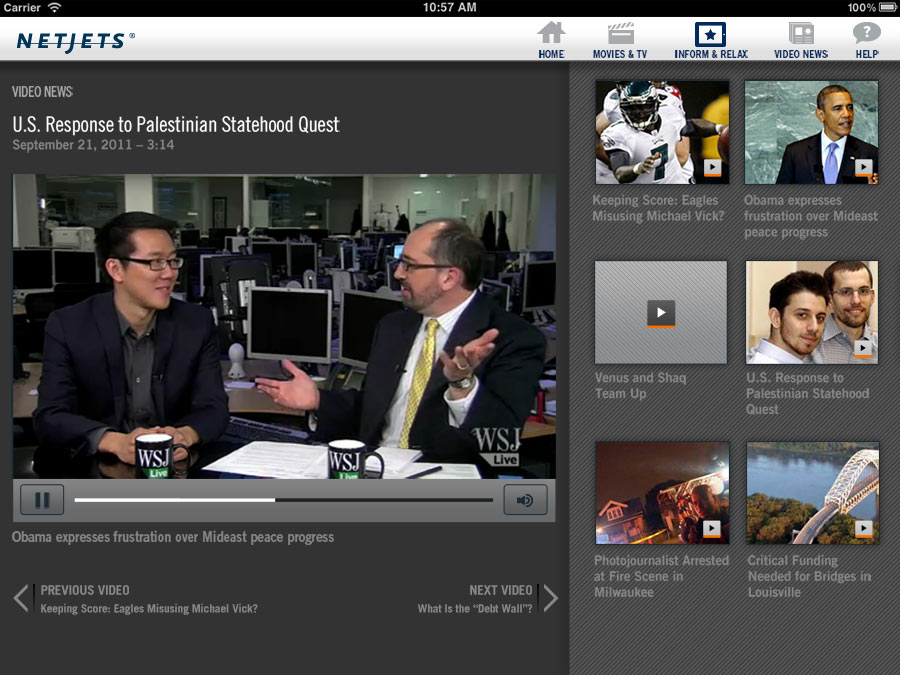Play the Obama Mideast peace thumbnail
The height and width of the screenshot is (675, 900).
pos(811,132)
